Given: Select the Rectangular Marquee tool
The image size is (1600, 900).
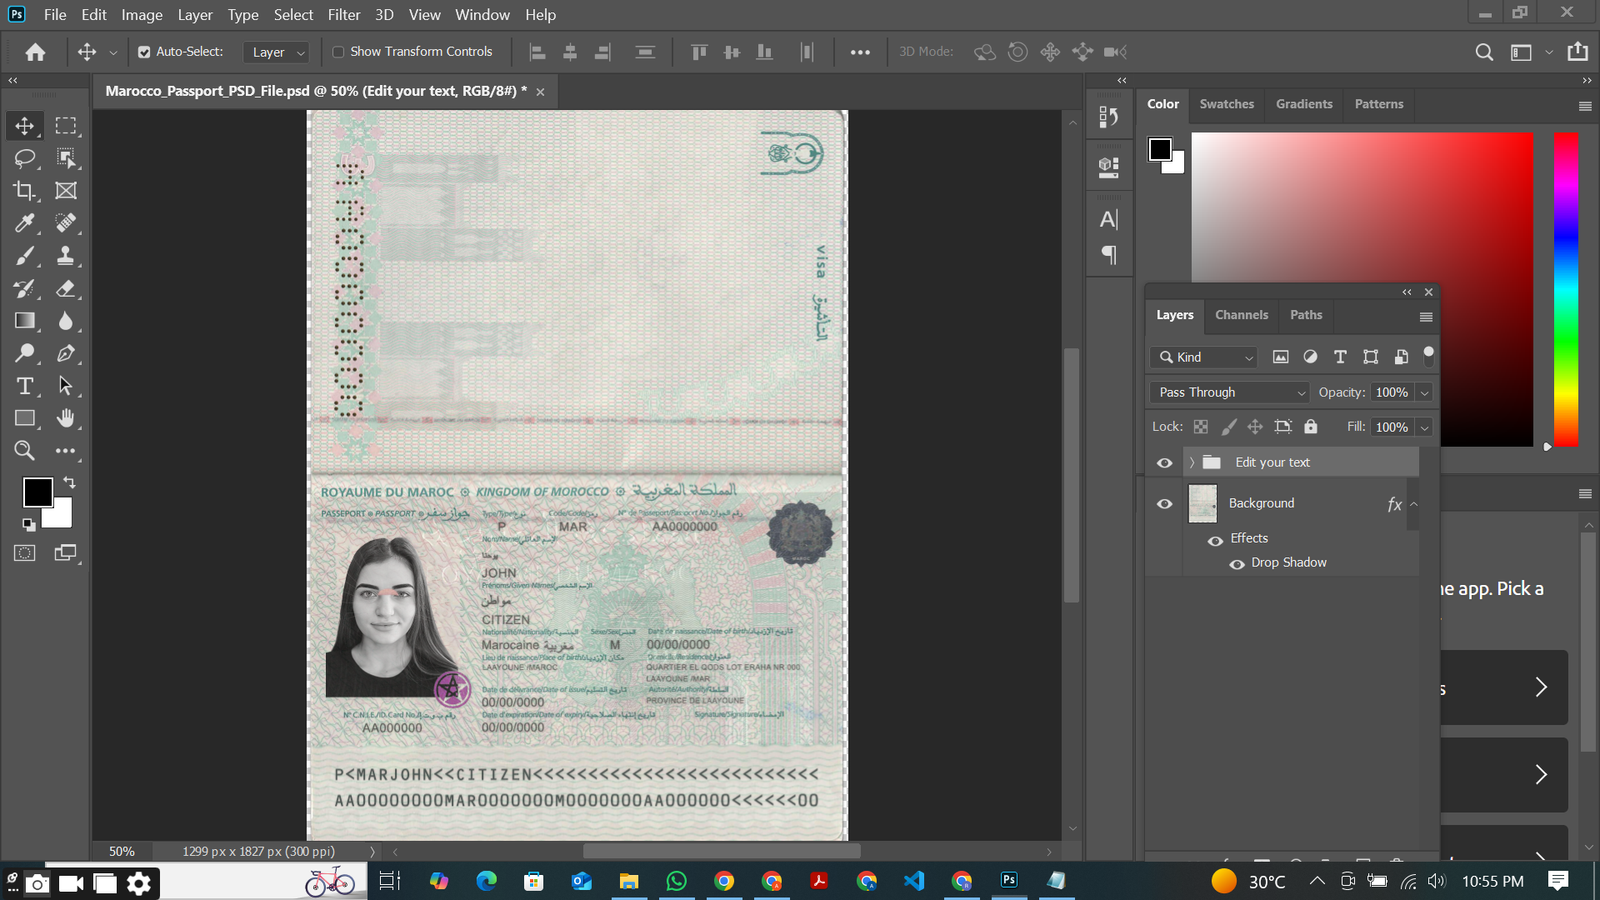Looking at the screenshot, I should tap(66, 126).
